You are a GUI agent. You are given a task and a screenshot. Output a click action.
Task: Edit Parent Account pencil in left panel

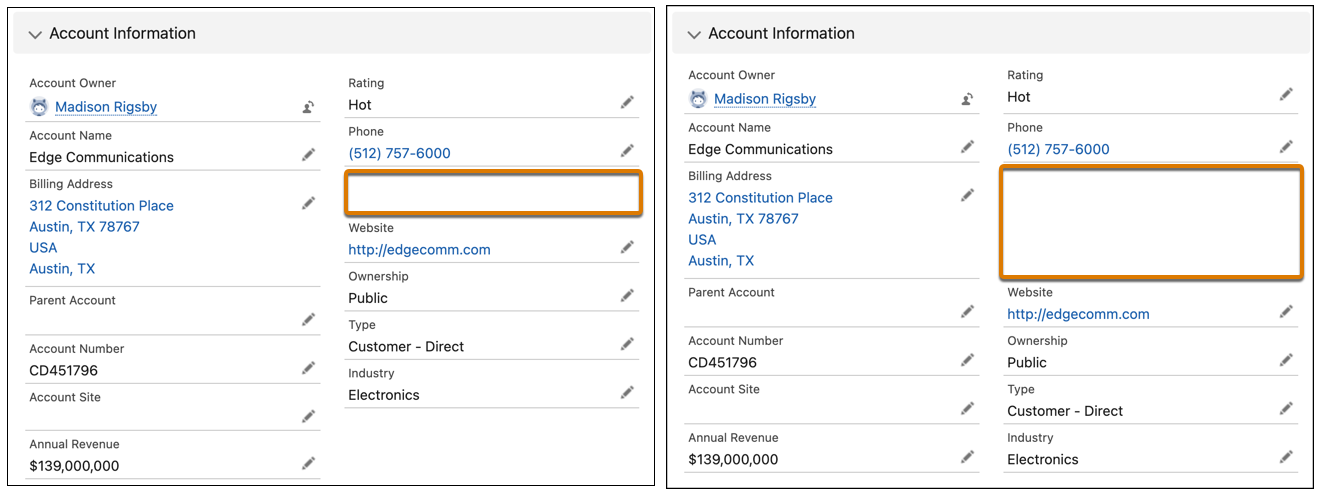[x=309, y=320]
